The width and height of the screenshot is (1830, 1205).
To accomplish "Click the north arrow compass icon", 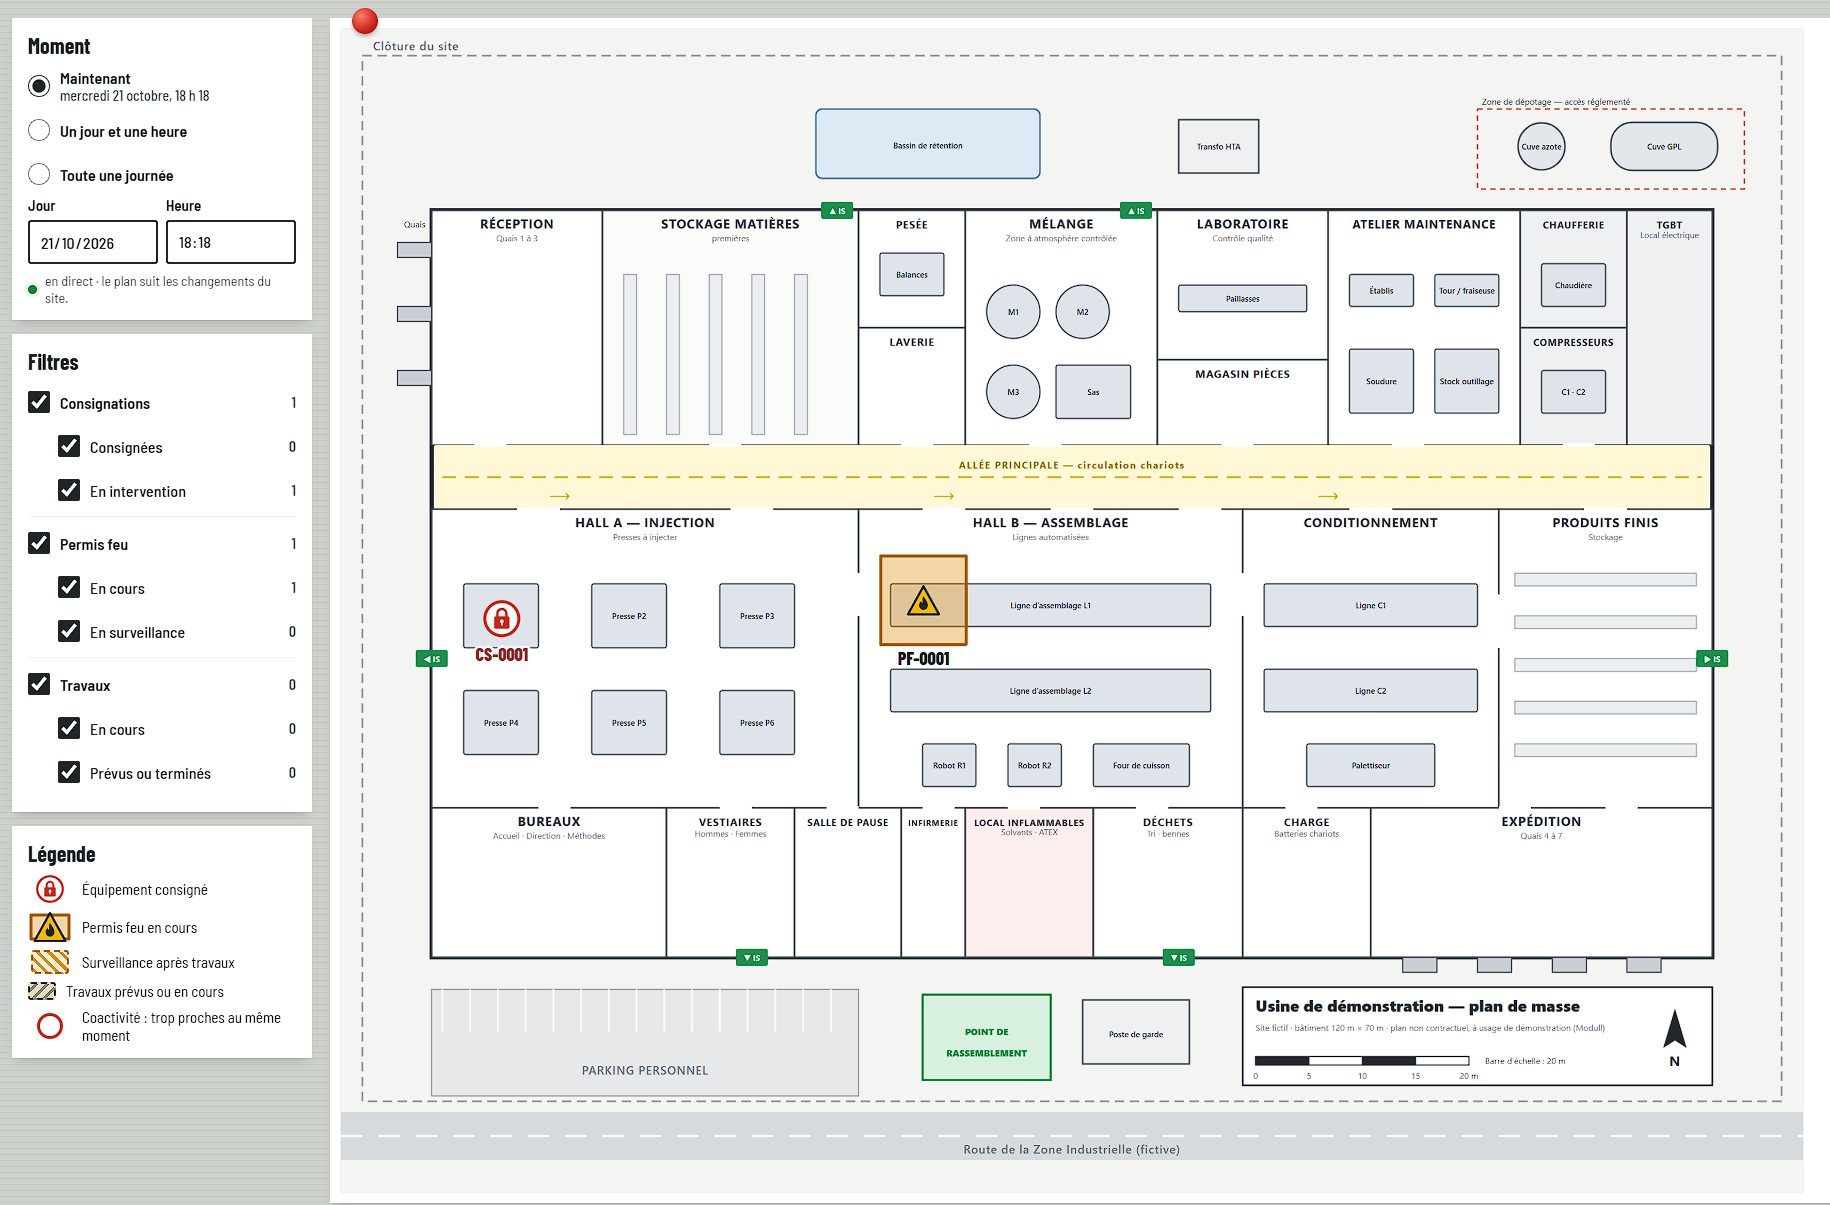I will tap(1675, 1029).
